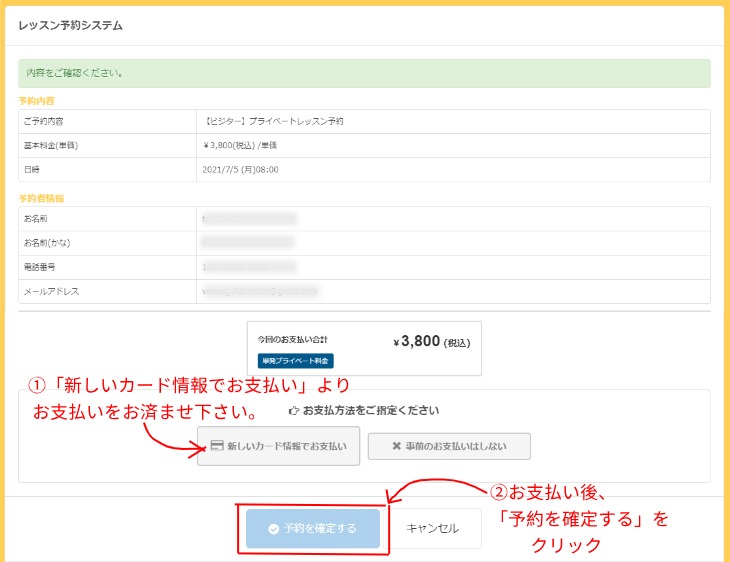The height and width of the screenshot is (562, 730).
Task: Cancel the reservation with キャンセル
Action: (433, 529)
